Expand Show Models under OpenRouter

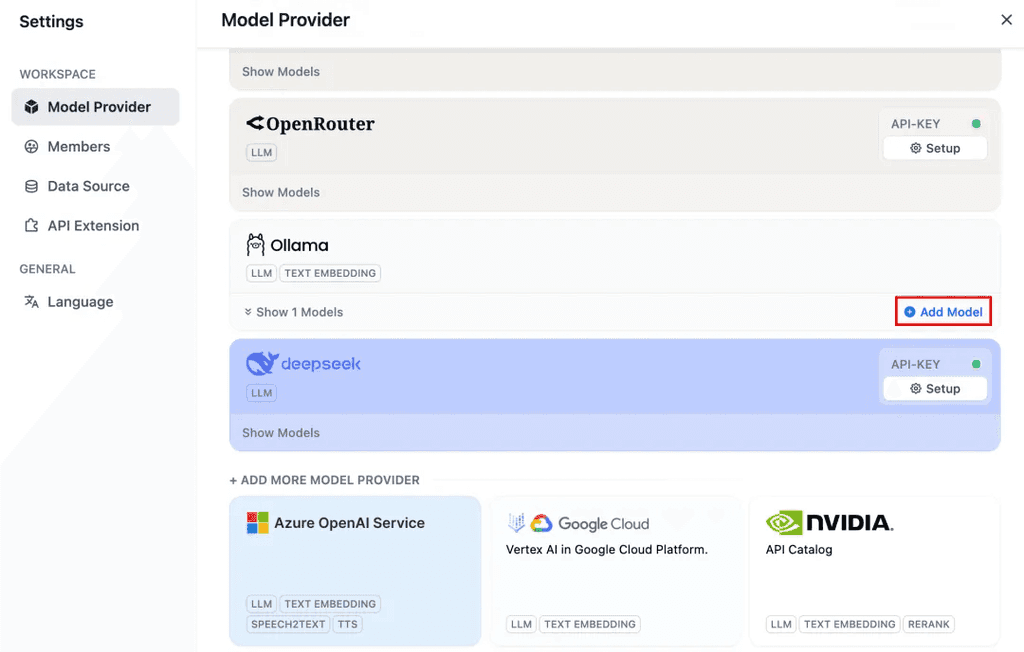coord(278,192)
